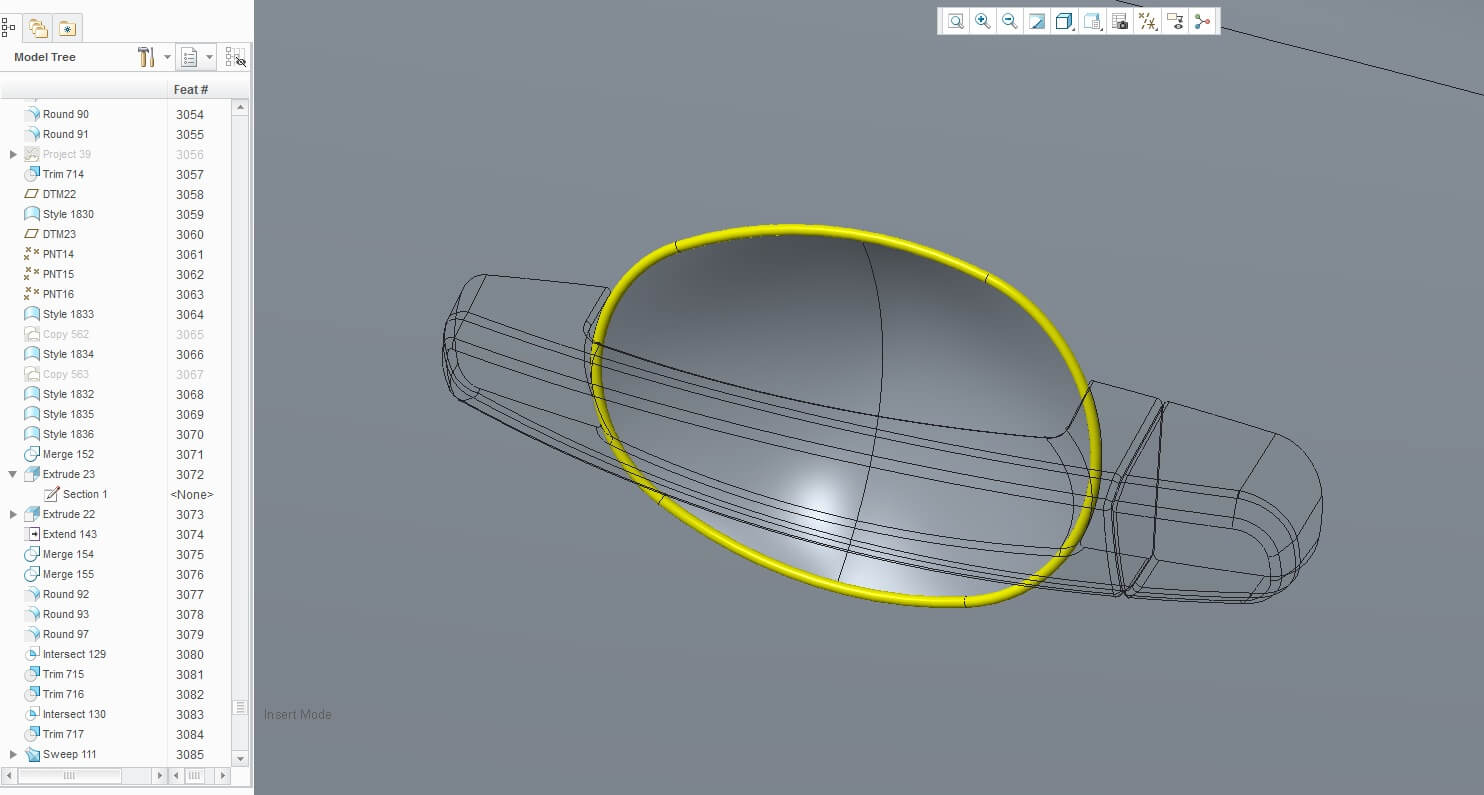This screenshot has height=795, width=1484.
Task: Click the Repaint screen icon
Action: (1037, 21)
